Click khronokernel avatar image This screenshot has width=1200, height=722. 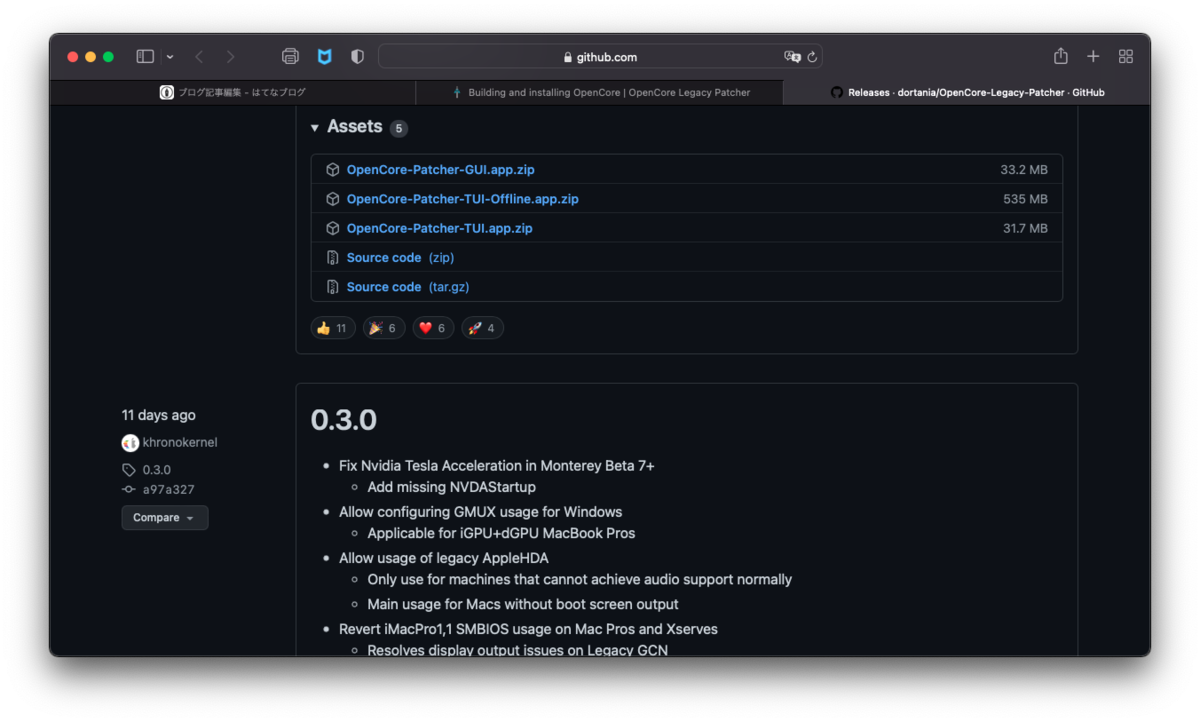click(x=130, y=442)
